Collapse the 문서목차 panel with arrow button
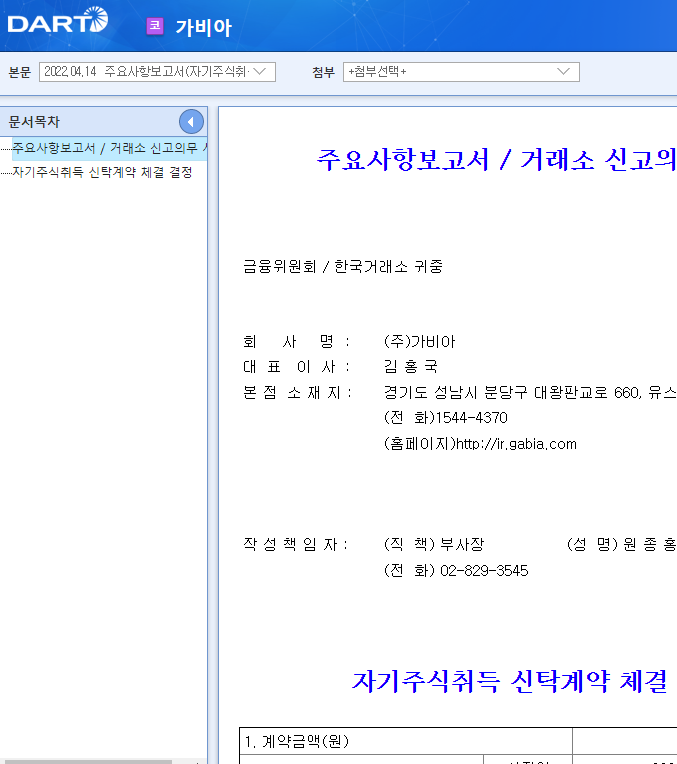The width and height of the screenshot is (677, 764). point(191,122)
